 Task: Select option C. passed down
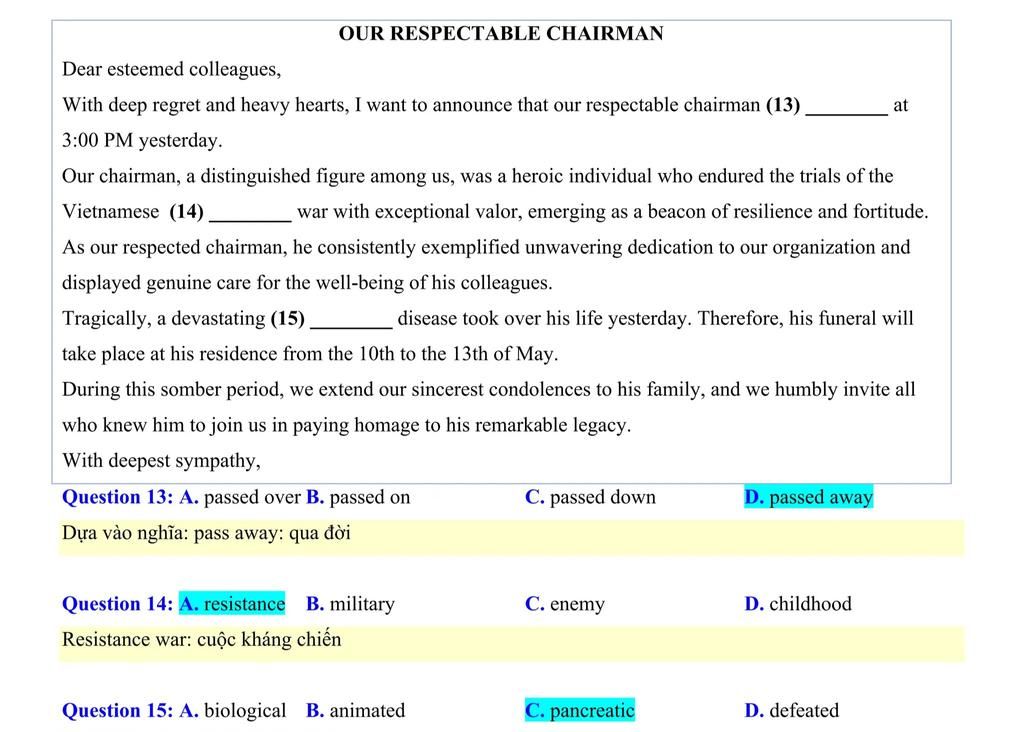[x=590, y=497]
